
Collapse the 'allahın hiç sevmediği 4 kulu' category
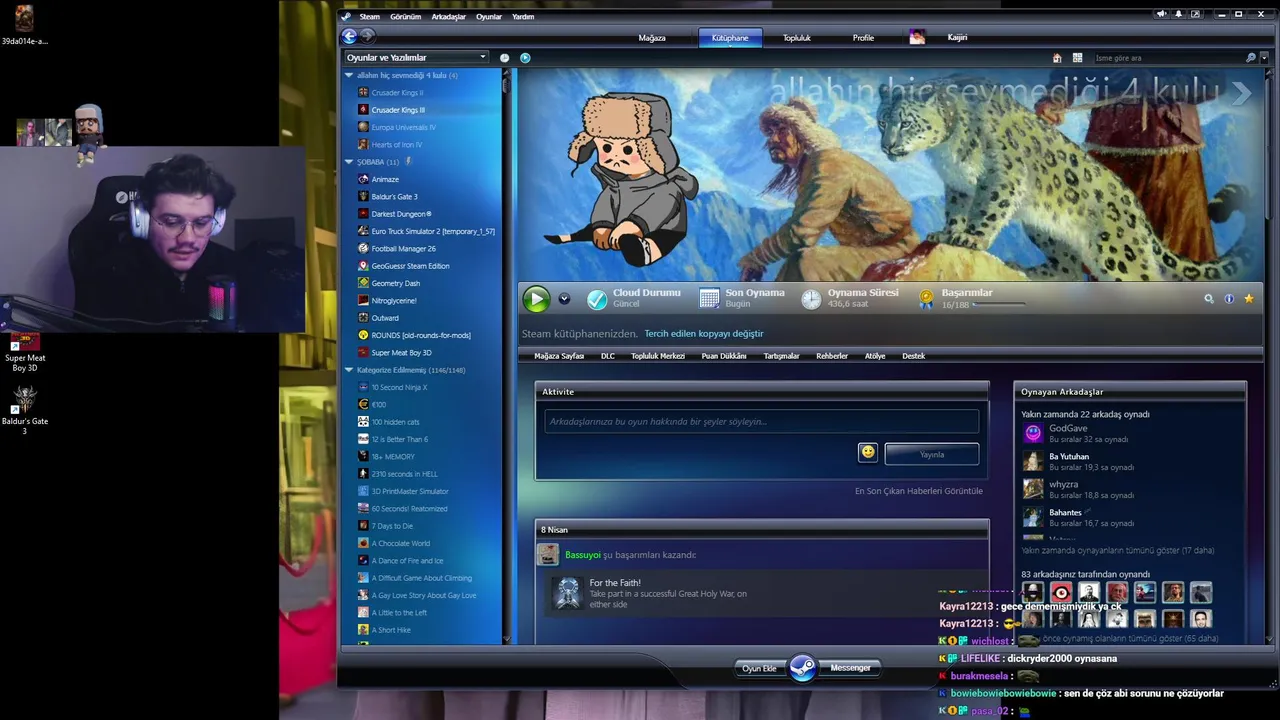pos(349,75)
